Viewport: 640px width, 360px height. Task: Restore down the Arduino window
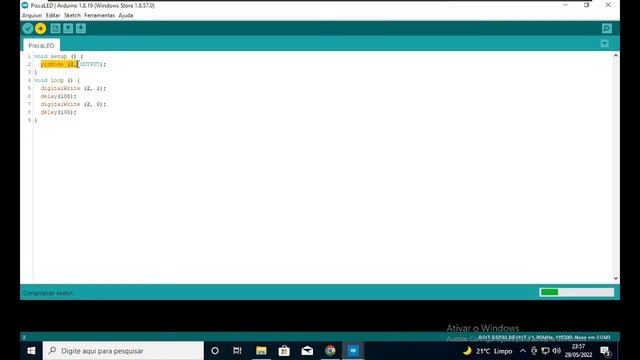587,5
